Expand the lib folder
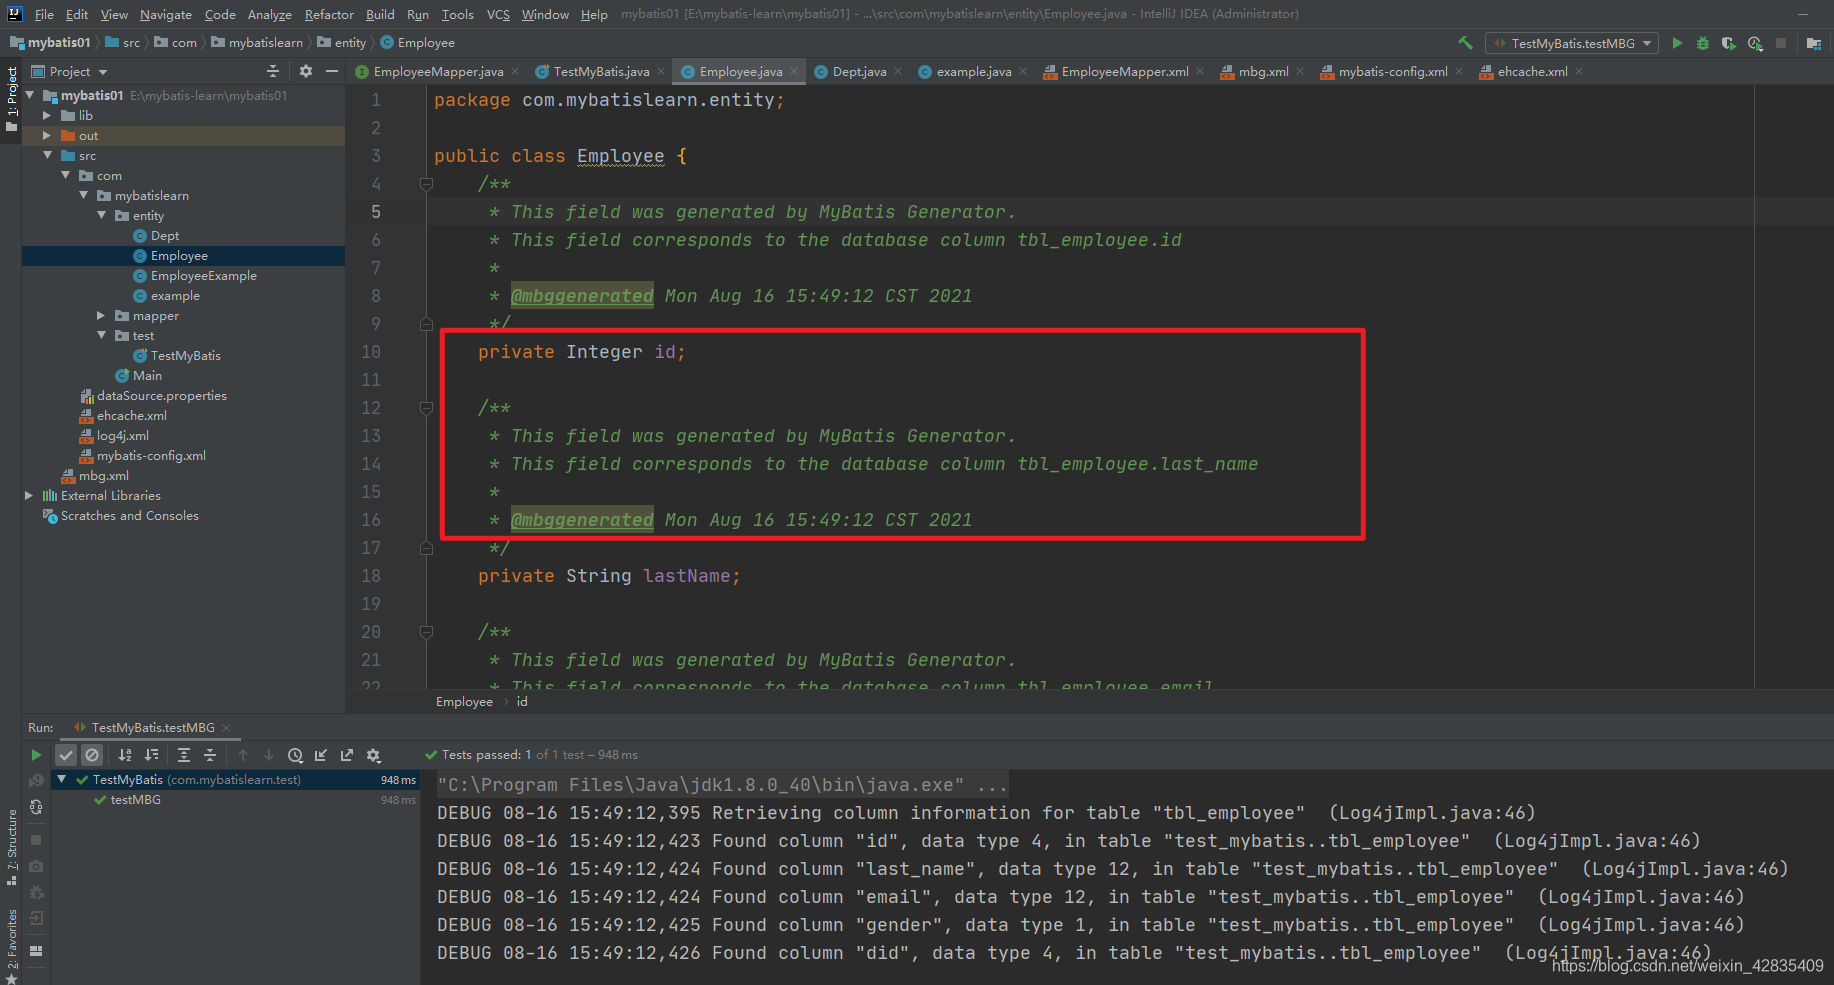Screen dimensions: 1834x985 click(47, 115)
